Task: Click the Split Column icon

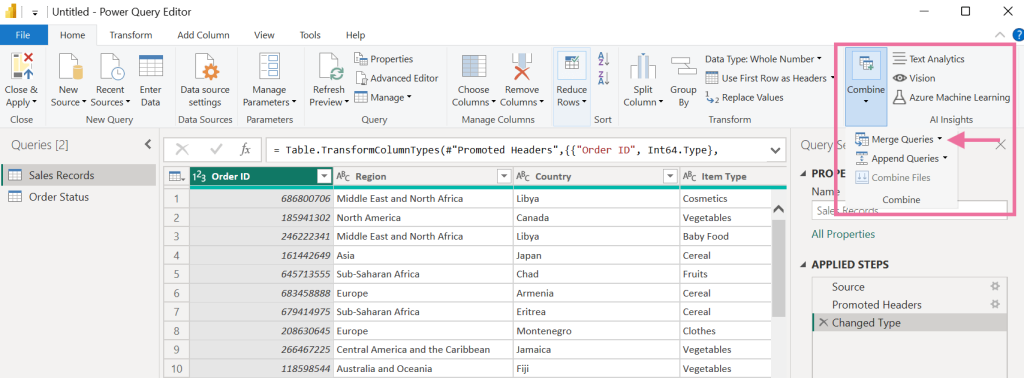Action: [643, 67]
